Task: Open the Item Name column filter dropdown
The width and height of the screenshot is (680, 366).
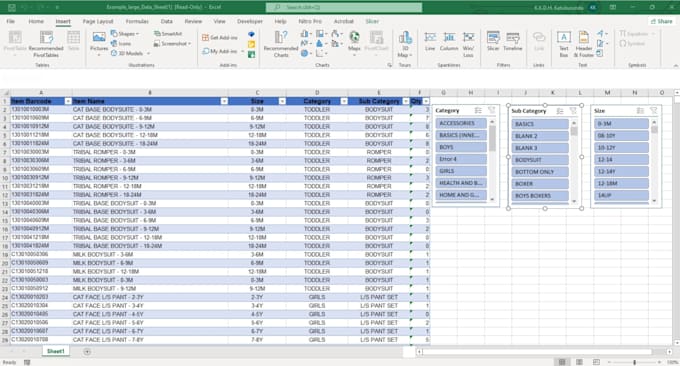Action: pos(224,101)
